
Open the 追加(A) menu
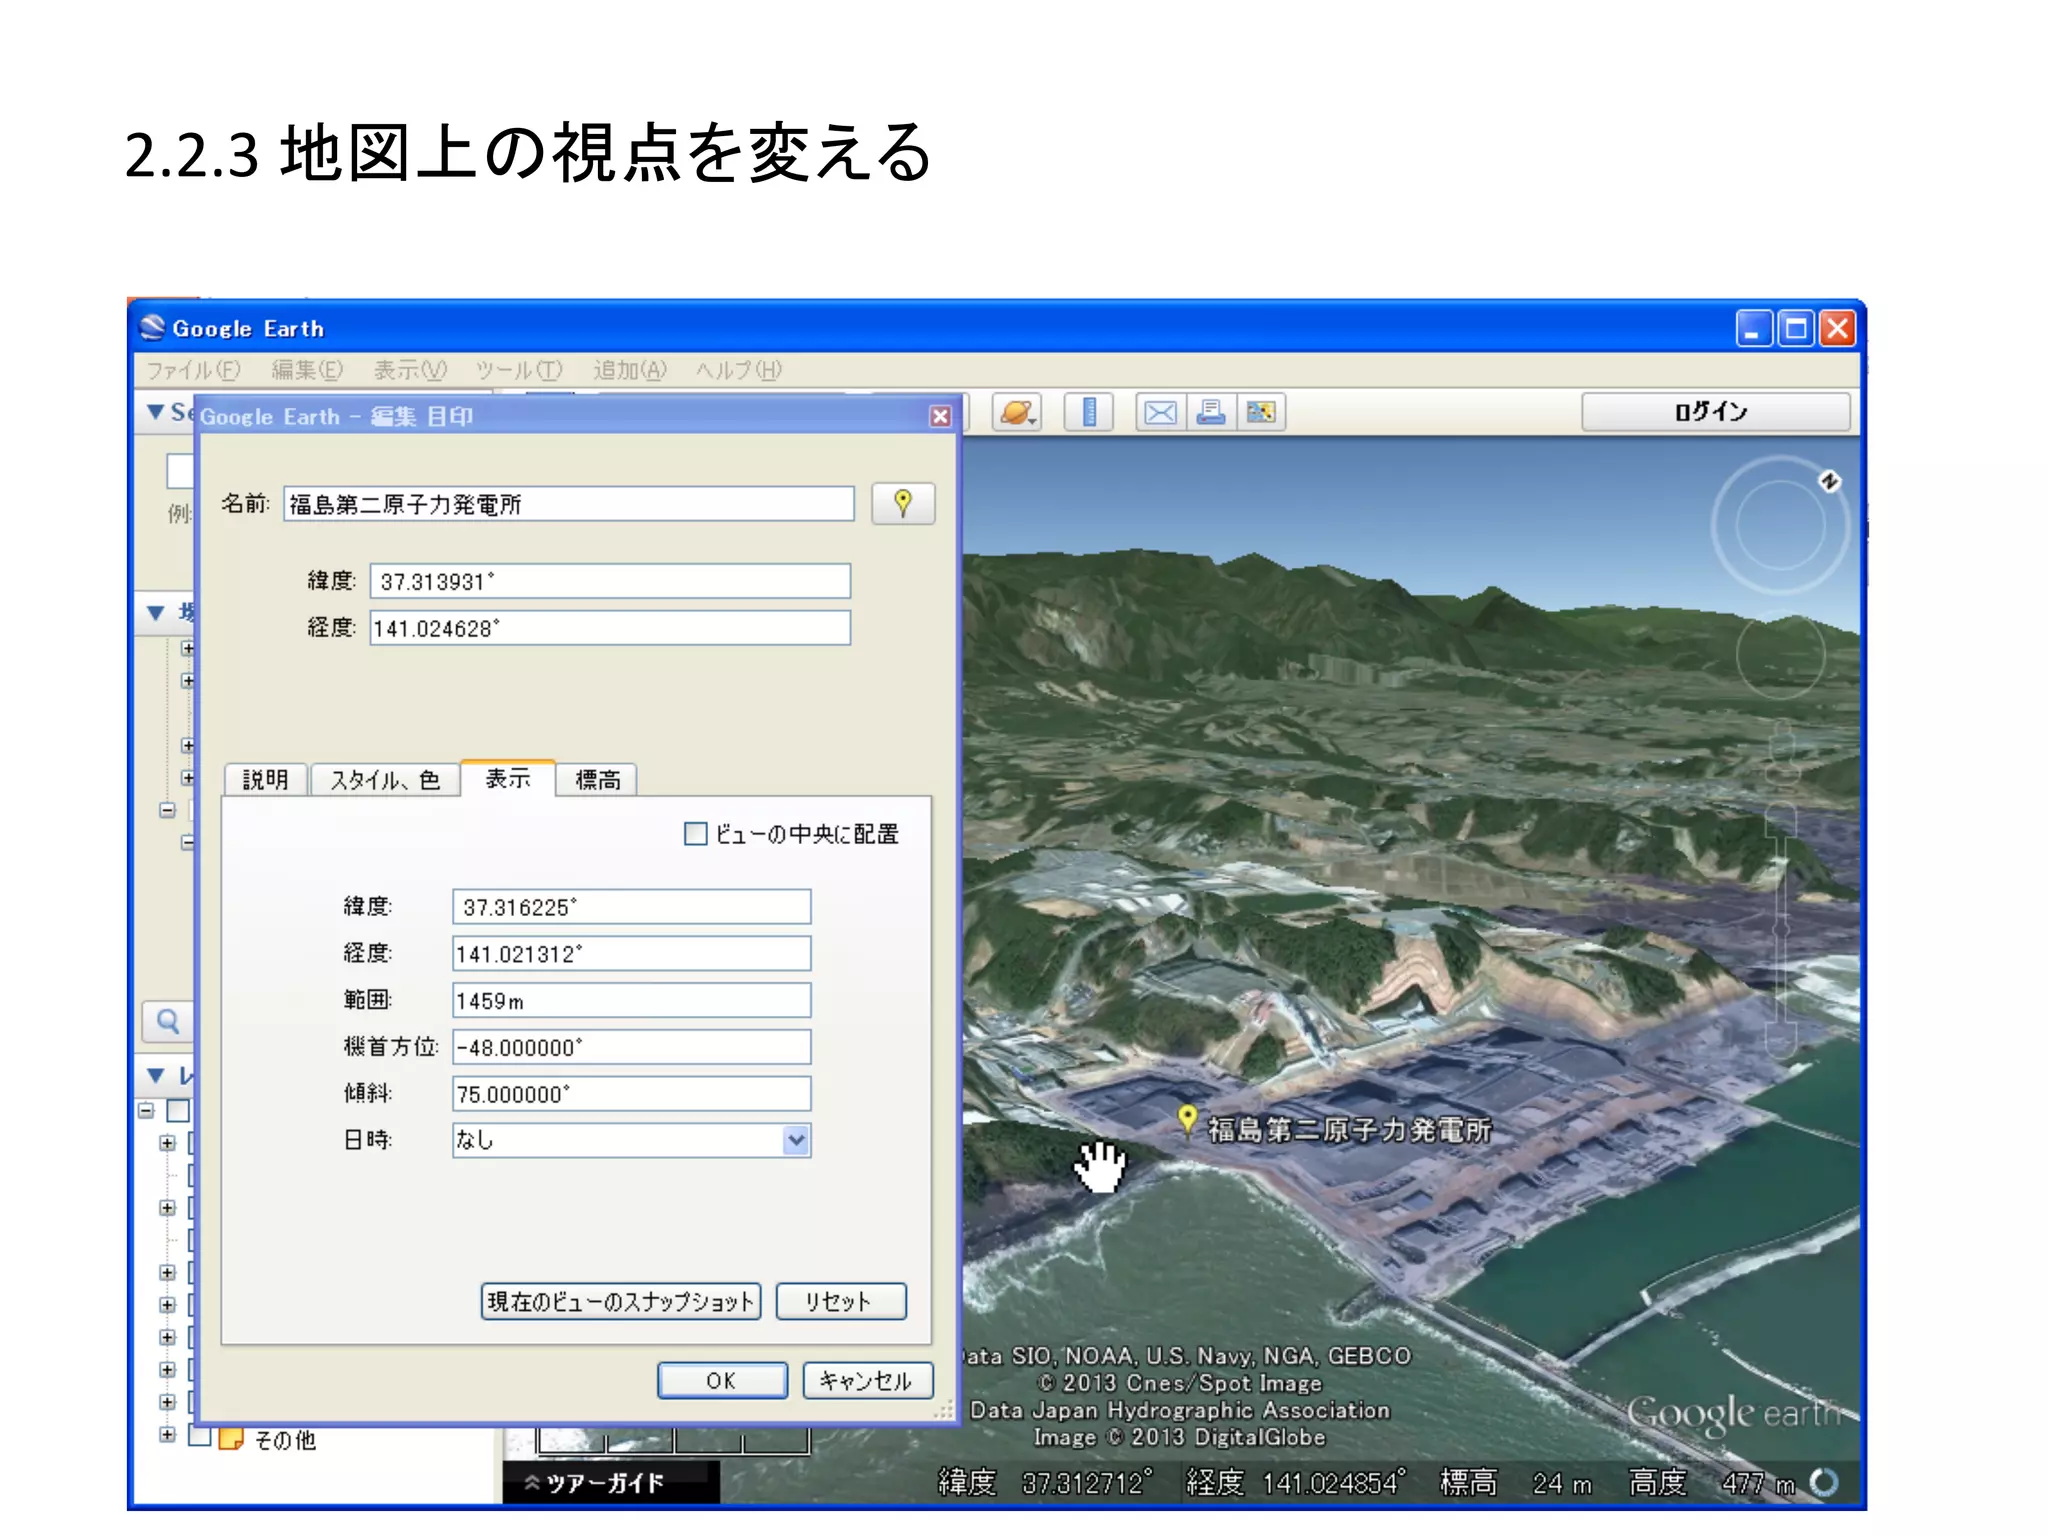(629, 370)
